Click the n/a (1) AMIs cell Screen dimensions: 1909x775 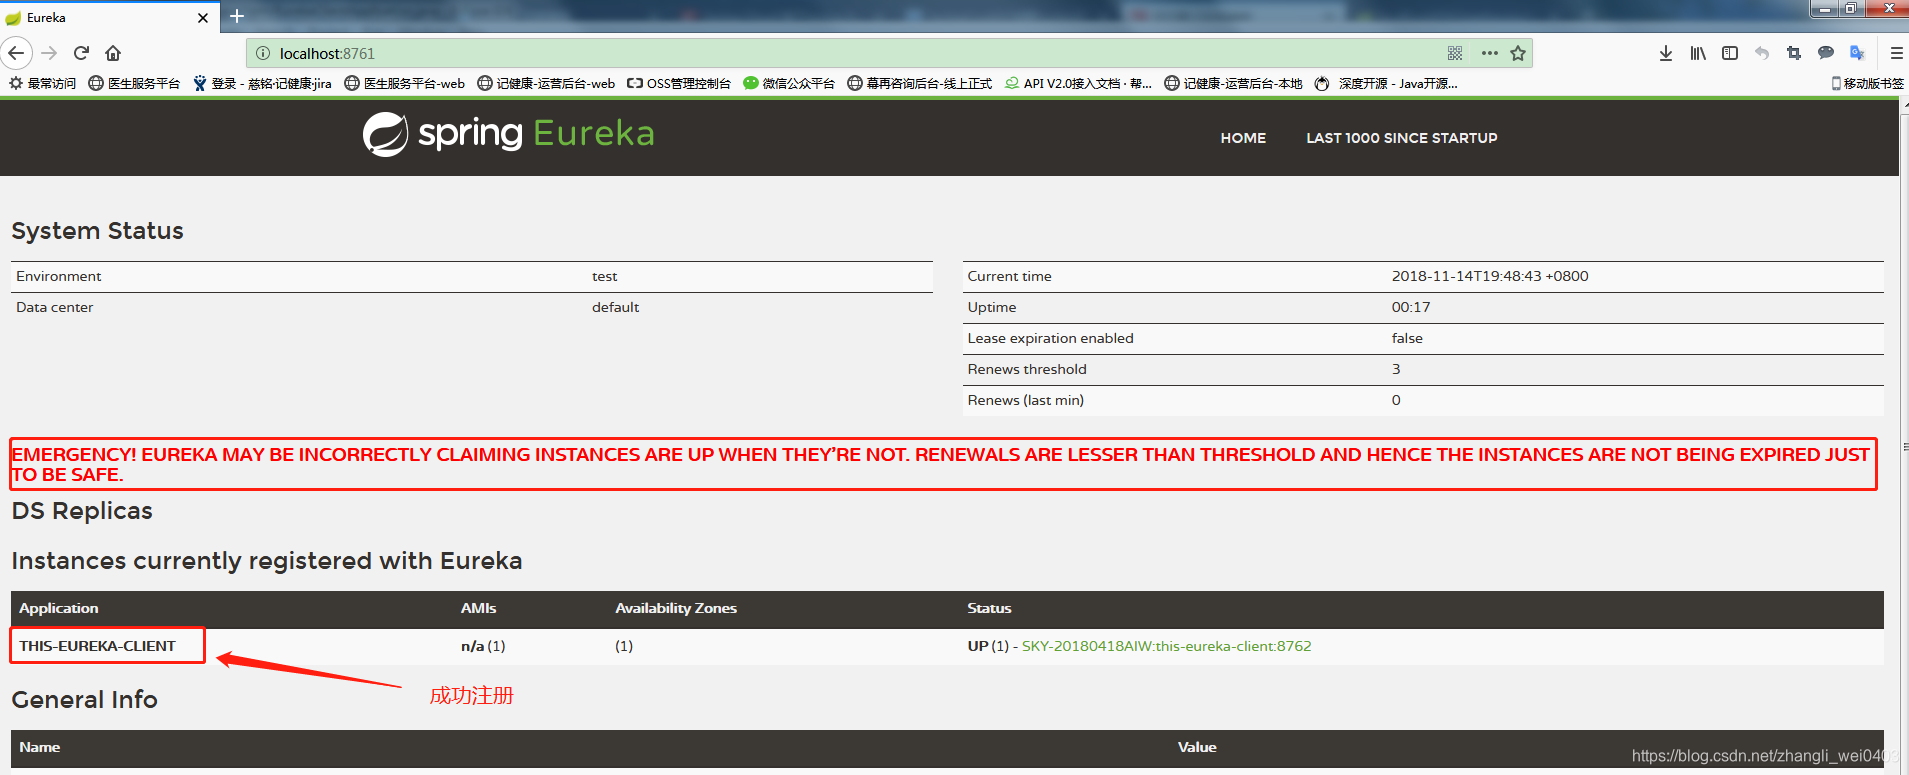click(483, 646)
